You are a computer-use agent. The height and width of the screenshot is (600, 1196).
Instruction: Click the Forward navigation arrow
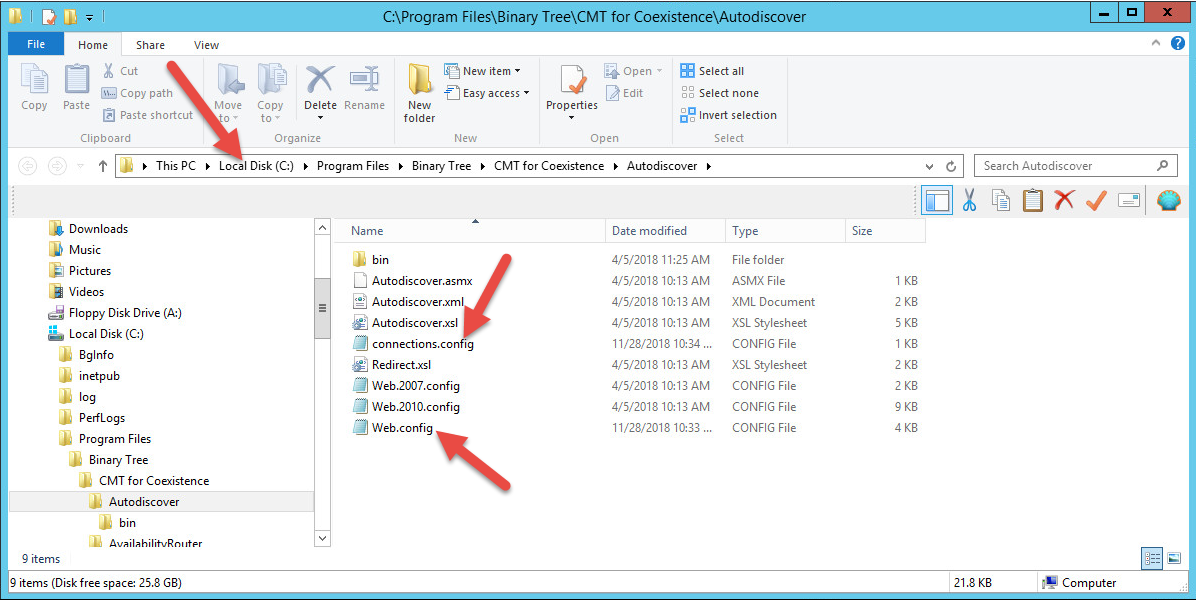(56, 166)
